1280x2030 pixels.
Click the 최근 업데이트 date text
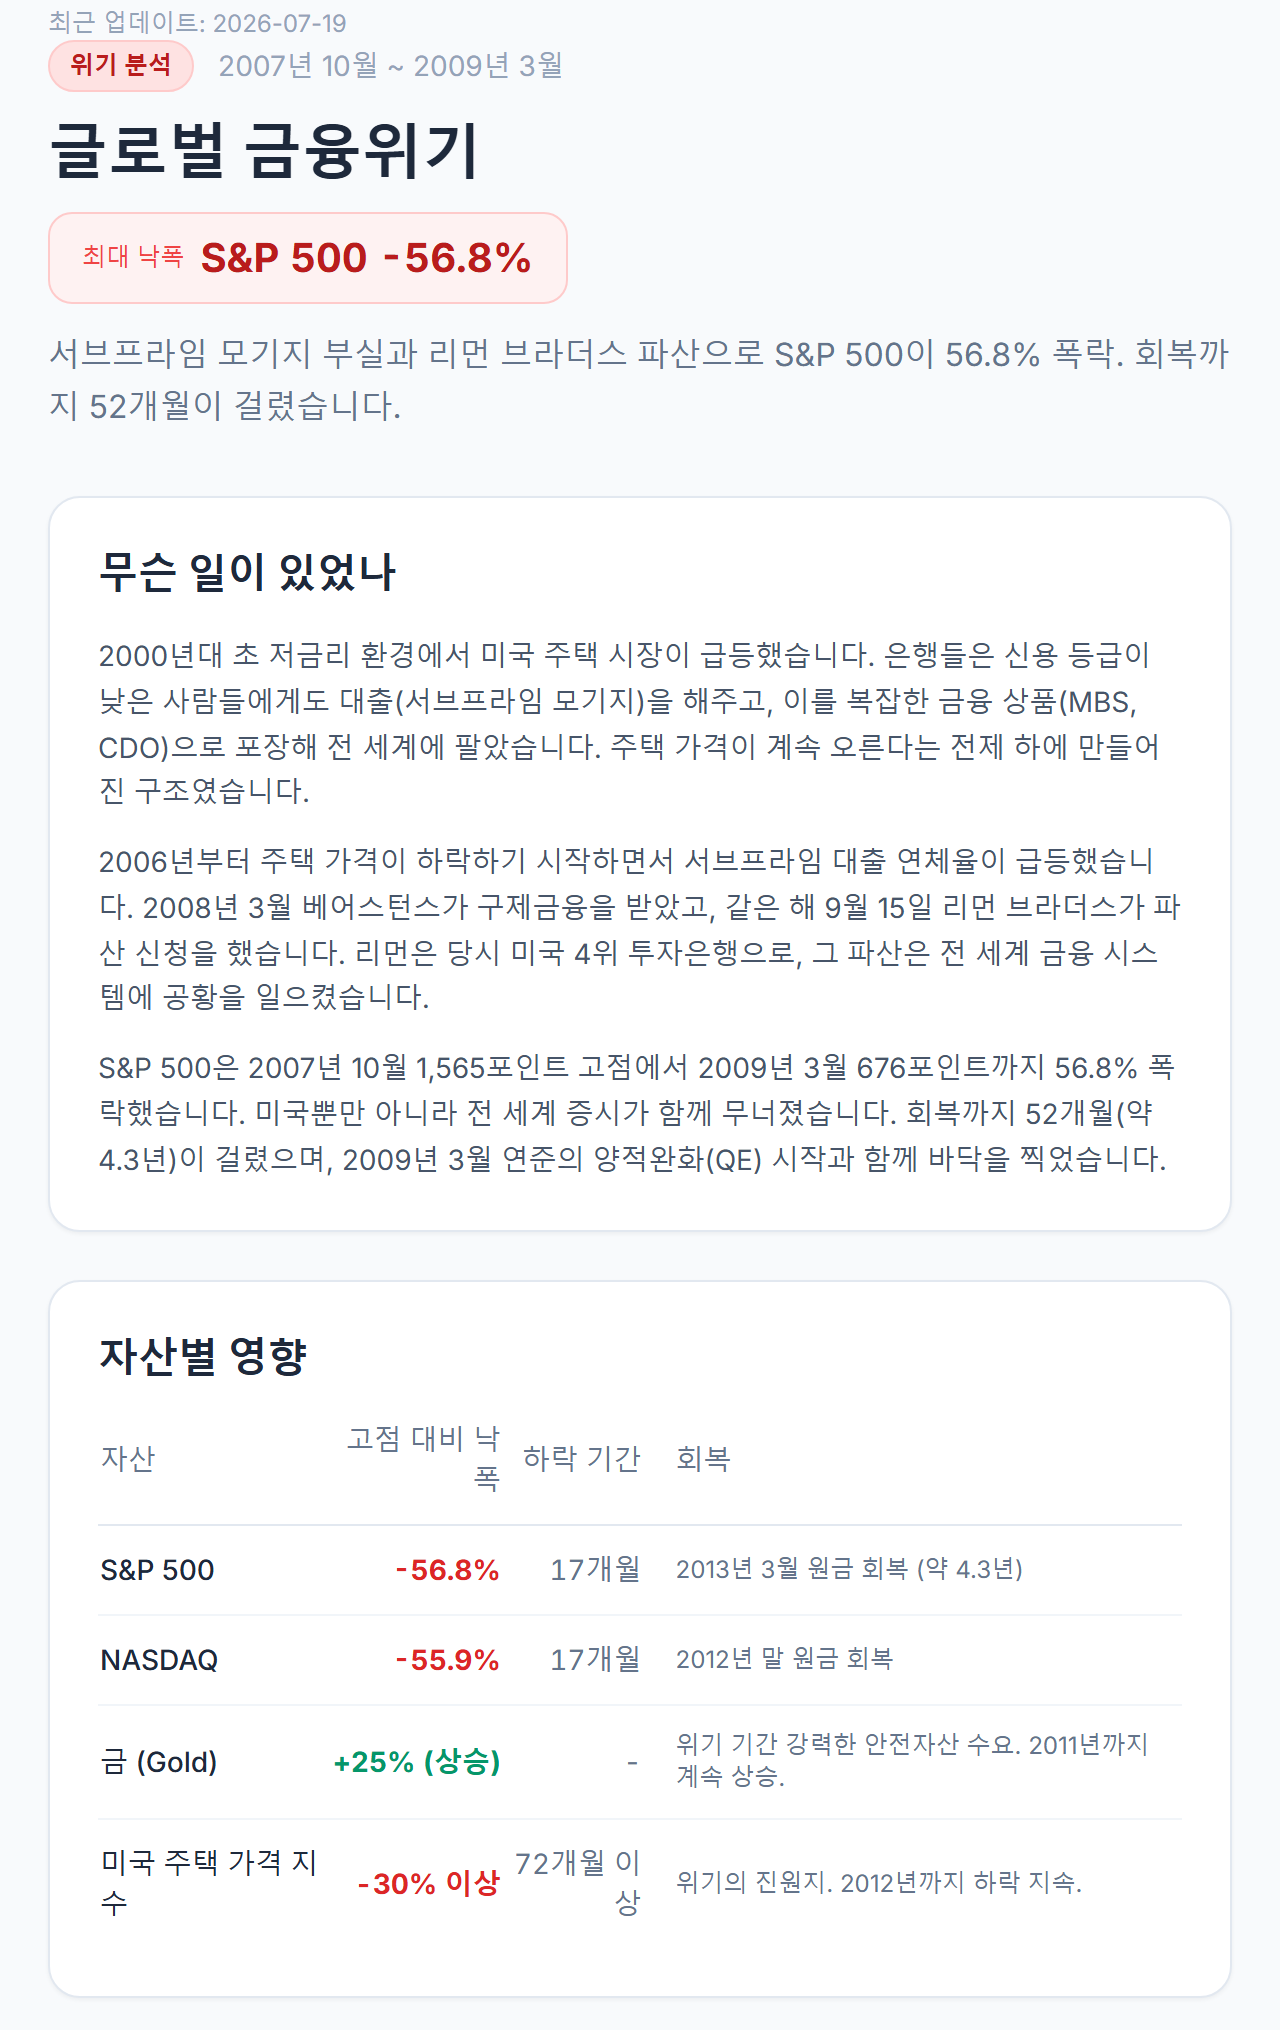tap(198, 22)
